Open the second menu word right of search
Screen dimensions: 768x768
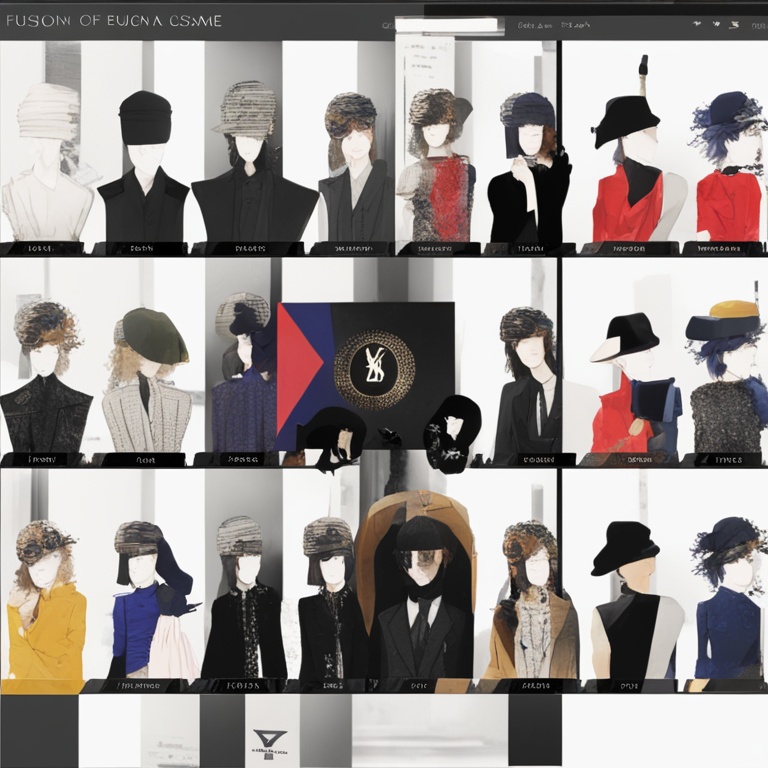[576, 24]
